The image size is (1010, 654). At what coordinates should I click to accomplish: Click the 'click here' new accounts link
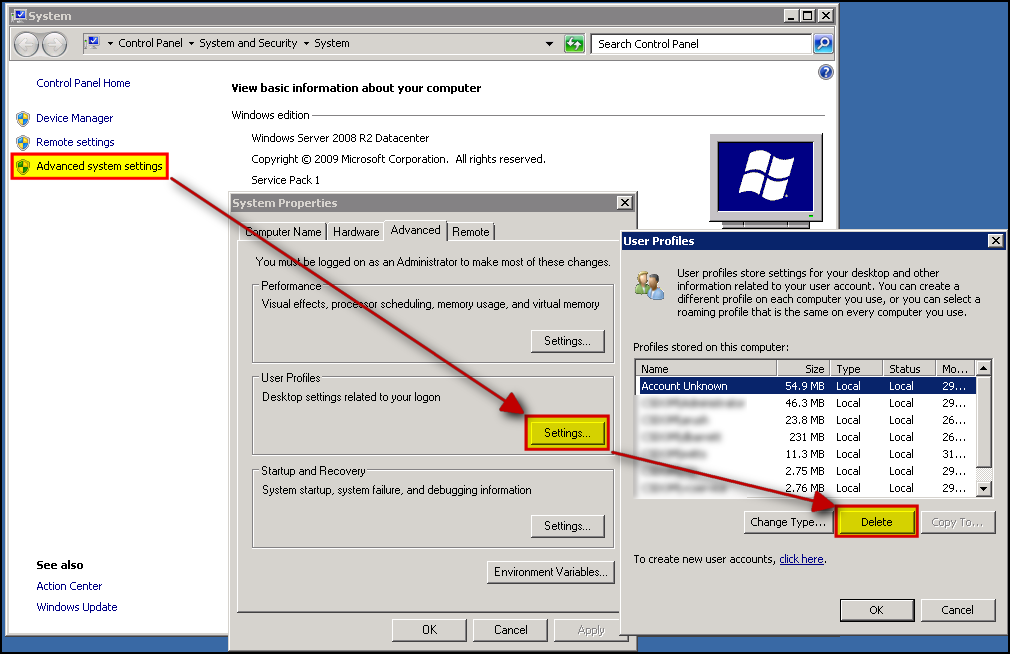click(802, 559)
